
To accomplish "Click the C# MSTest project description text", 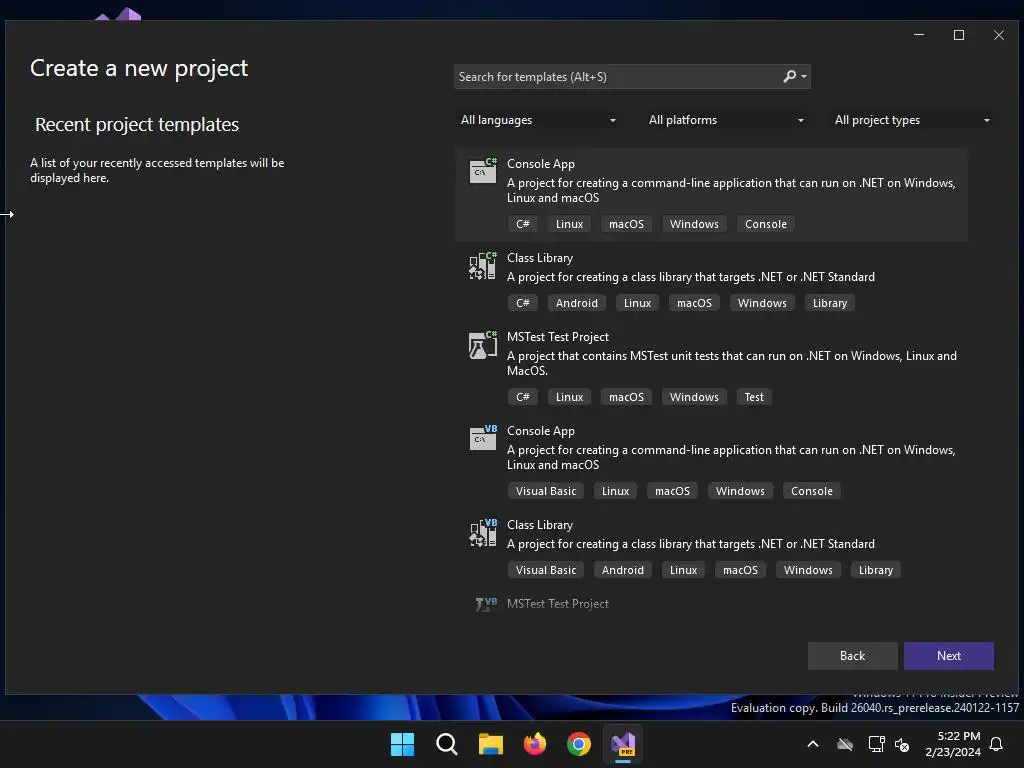I will (731, 363).
